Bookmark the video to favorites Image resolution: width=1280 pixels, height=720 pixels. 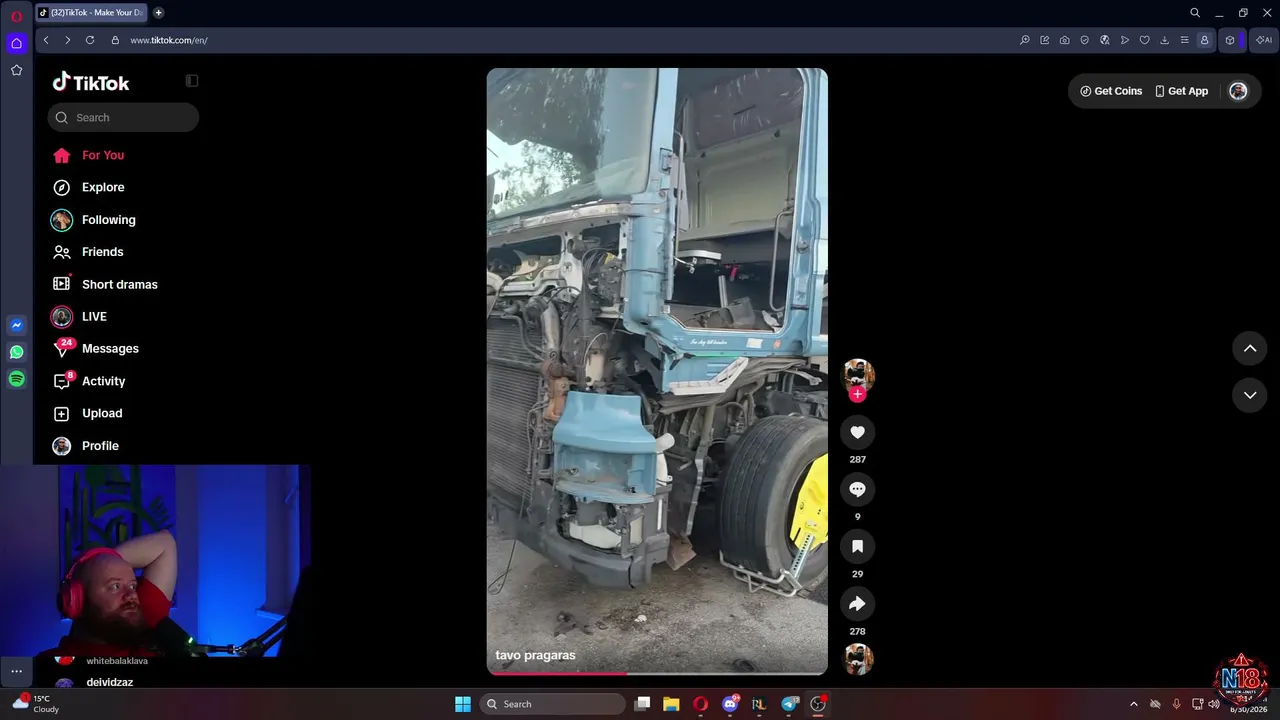[857, 546]
